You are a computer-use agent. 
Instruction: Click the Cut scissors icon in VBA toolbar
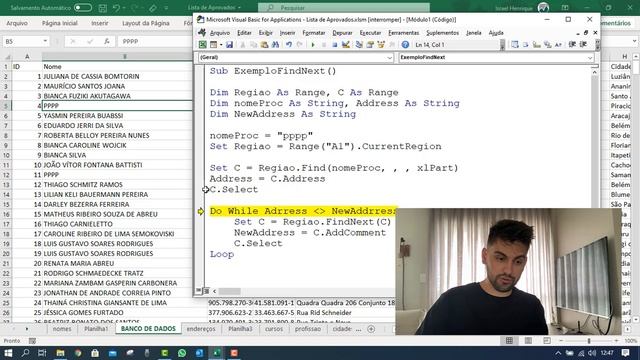point(243,45)
